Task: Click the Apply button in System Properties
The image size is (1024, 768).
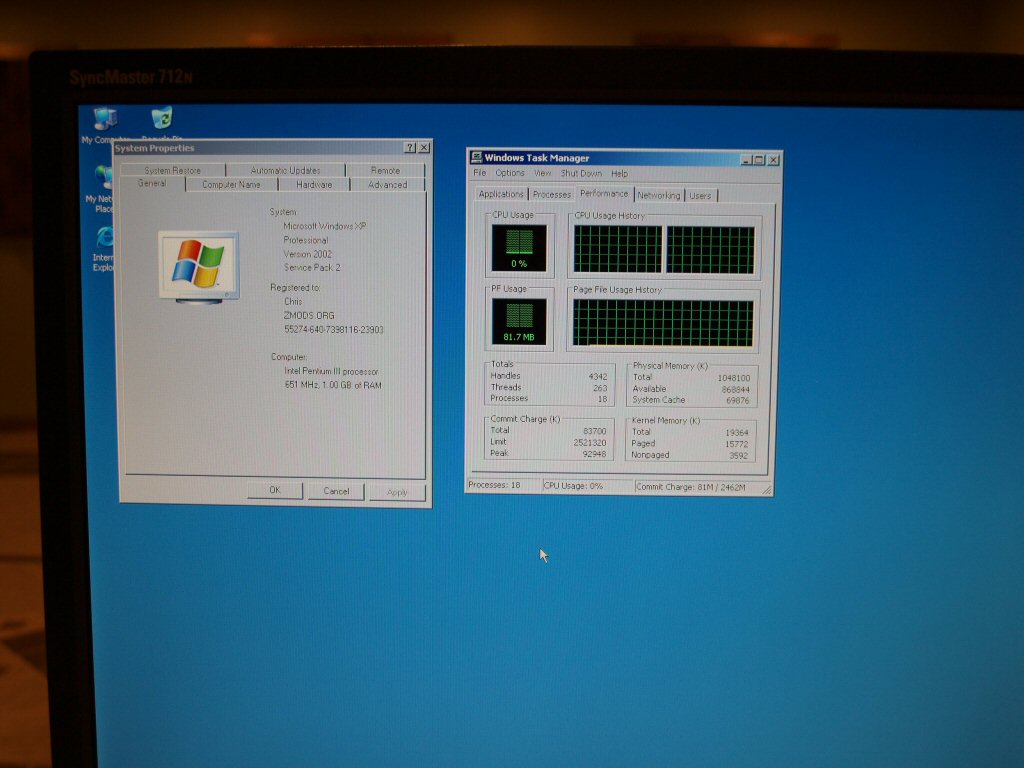Action: [x=397, y=492]
